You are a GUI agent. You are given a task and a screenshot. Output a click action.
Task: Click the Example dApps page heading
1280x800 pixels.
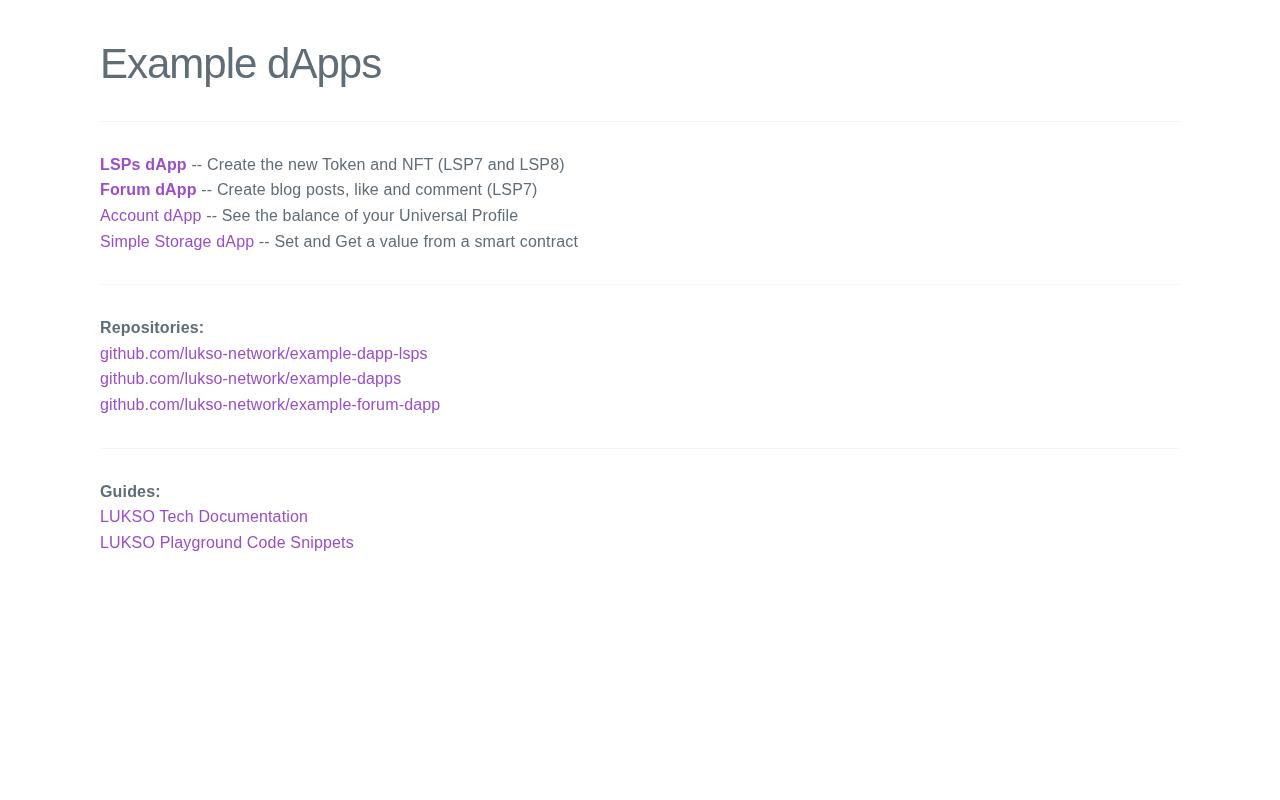tap(241, 64)
